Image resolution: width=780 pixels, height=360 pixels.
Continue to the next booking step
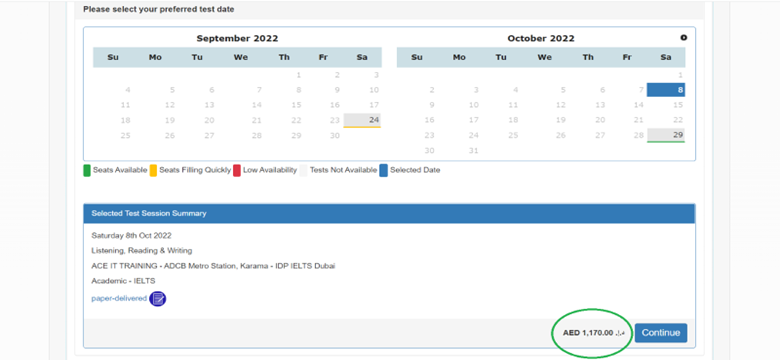[x=661, y=333]
